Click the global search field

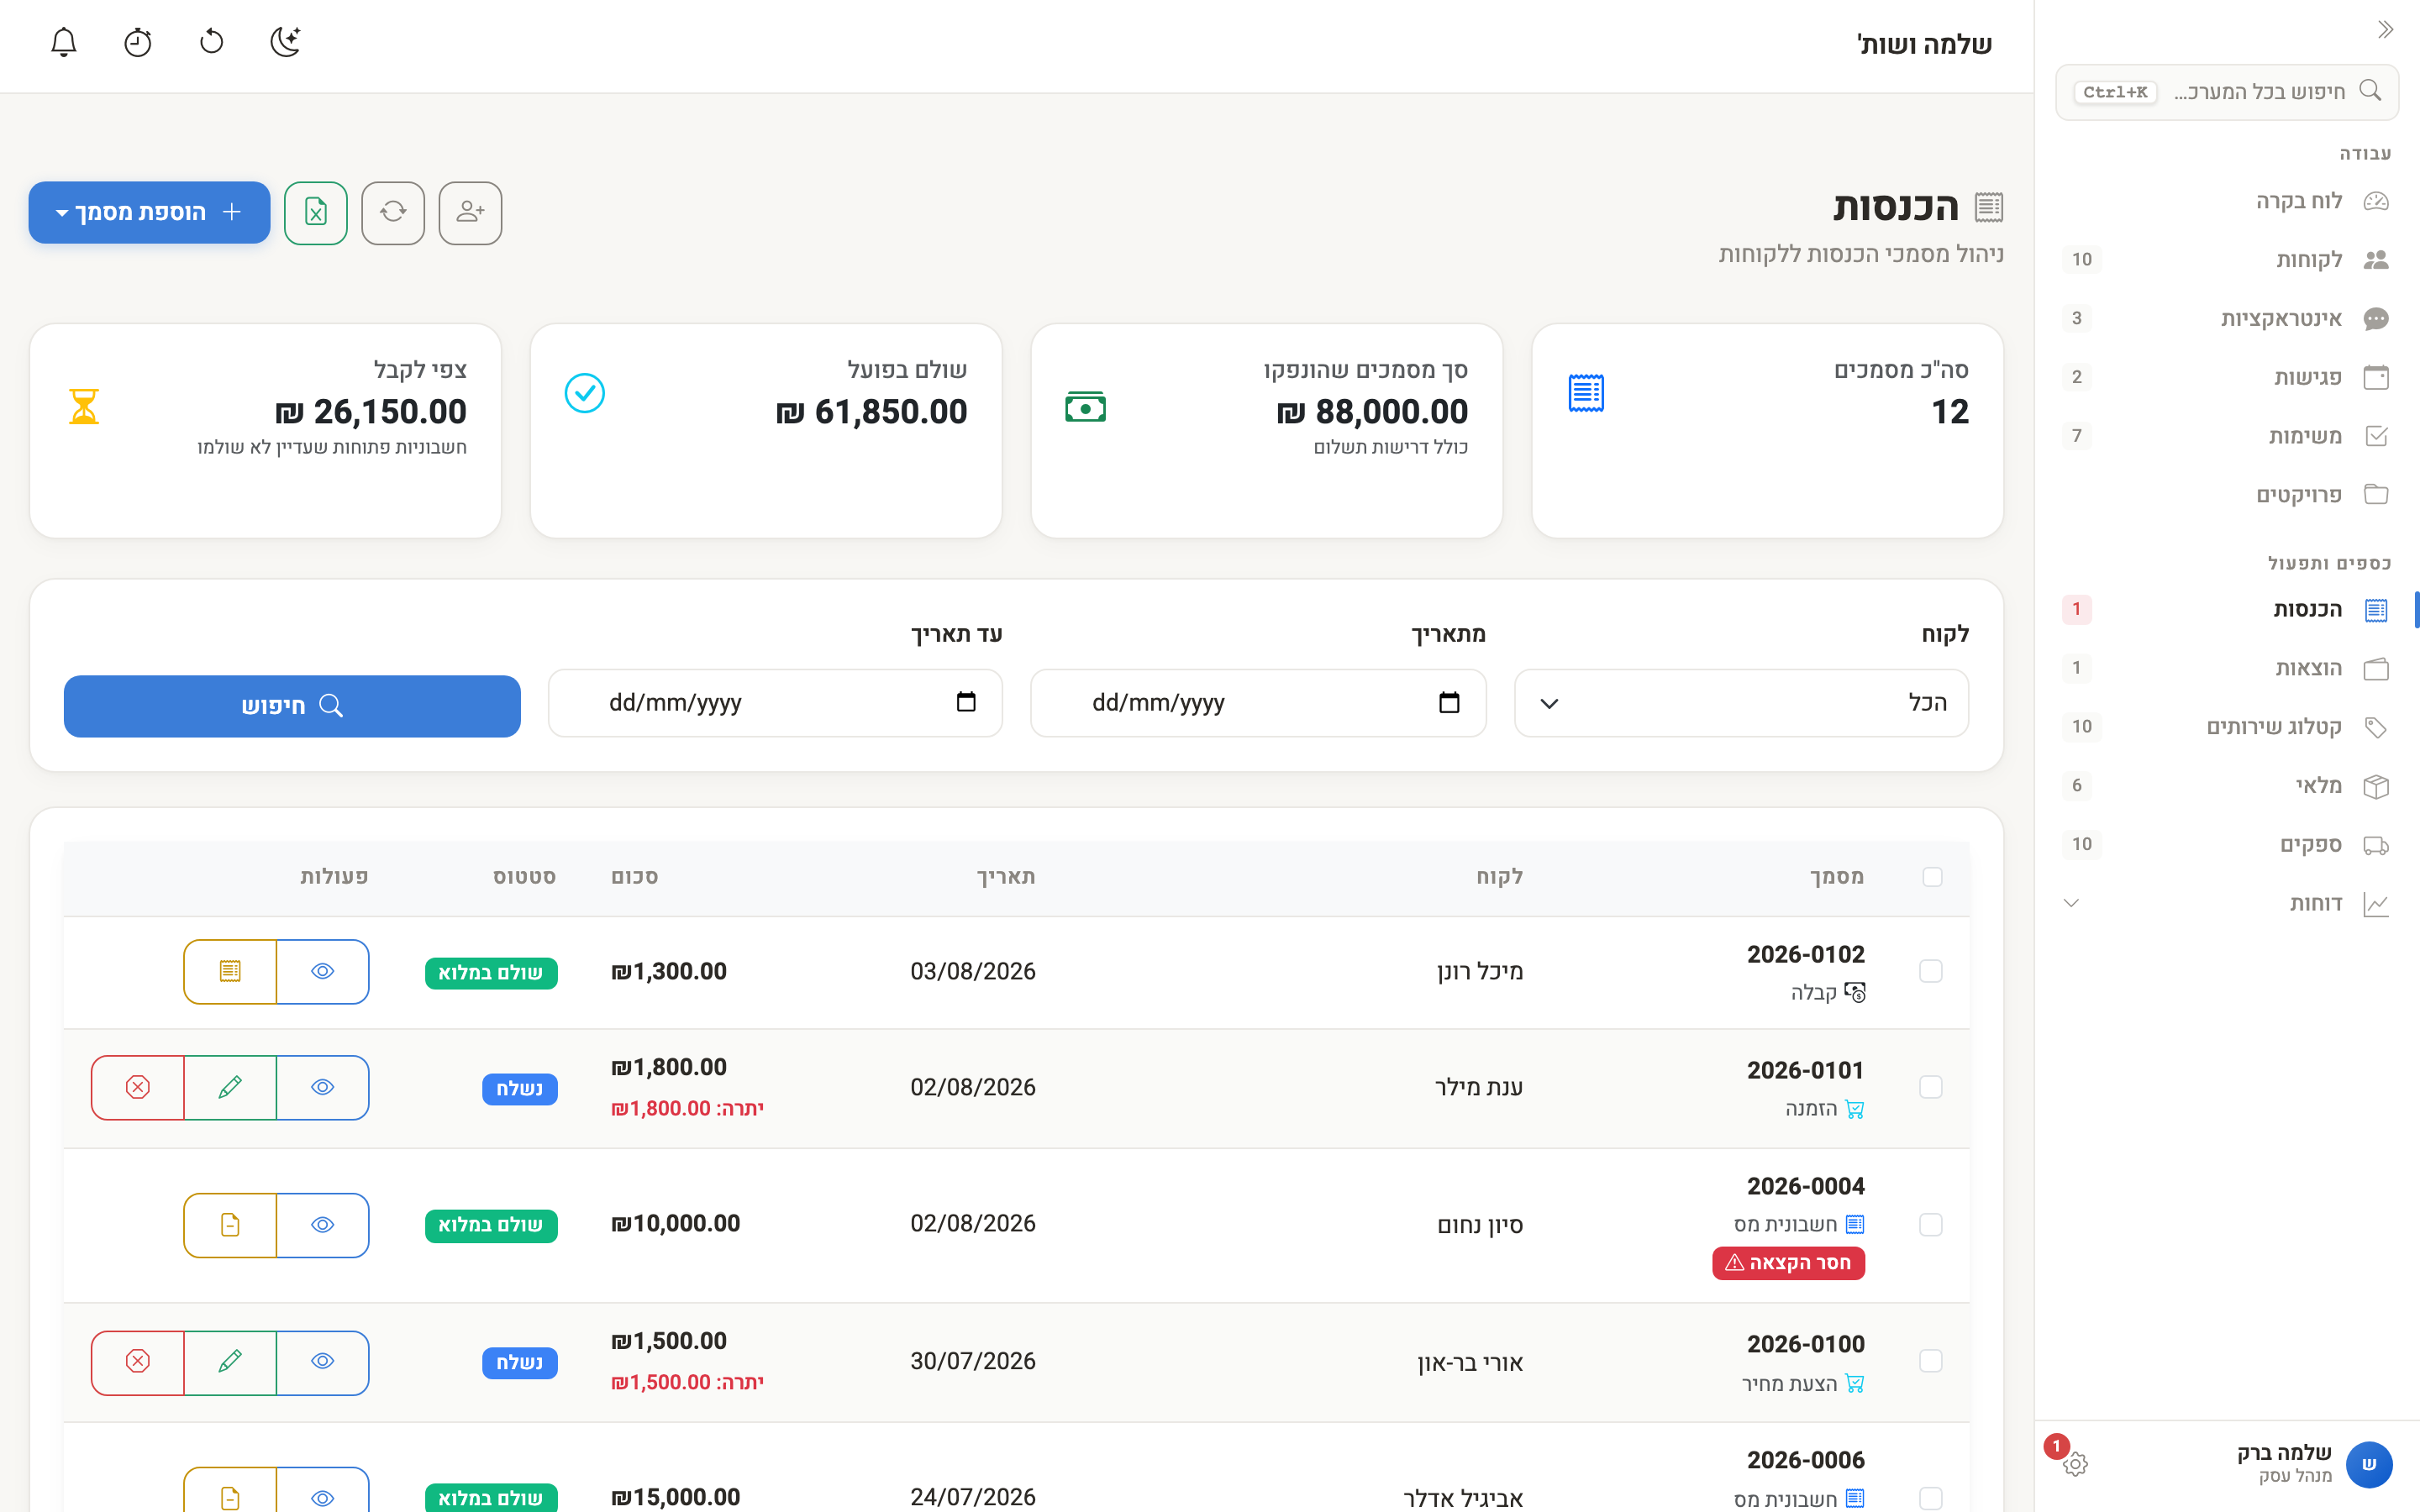[2227, 92]
